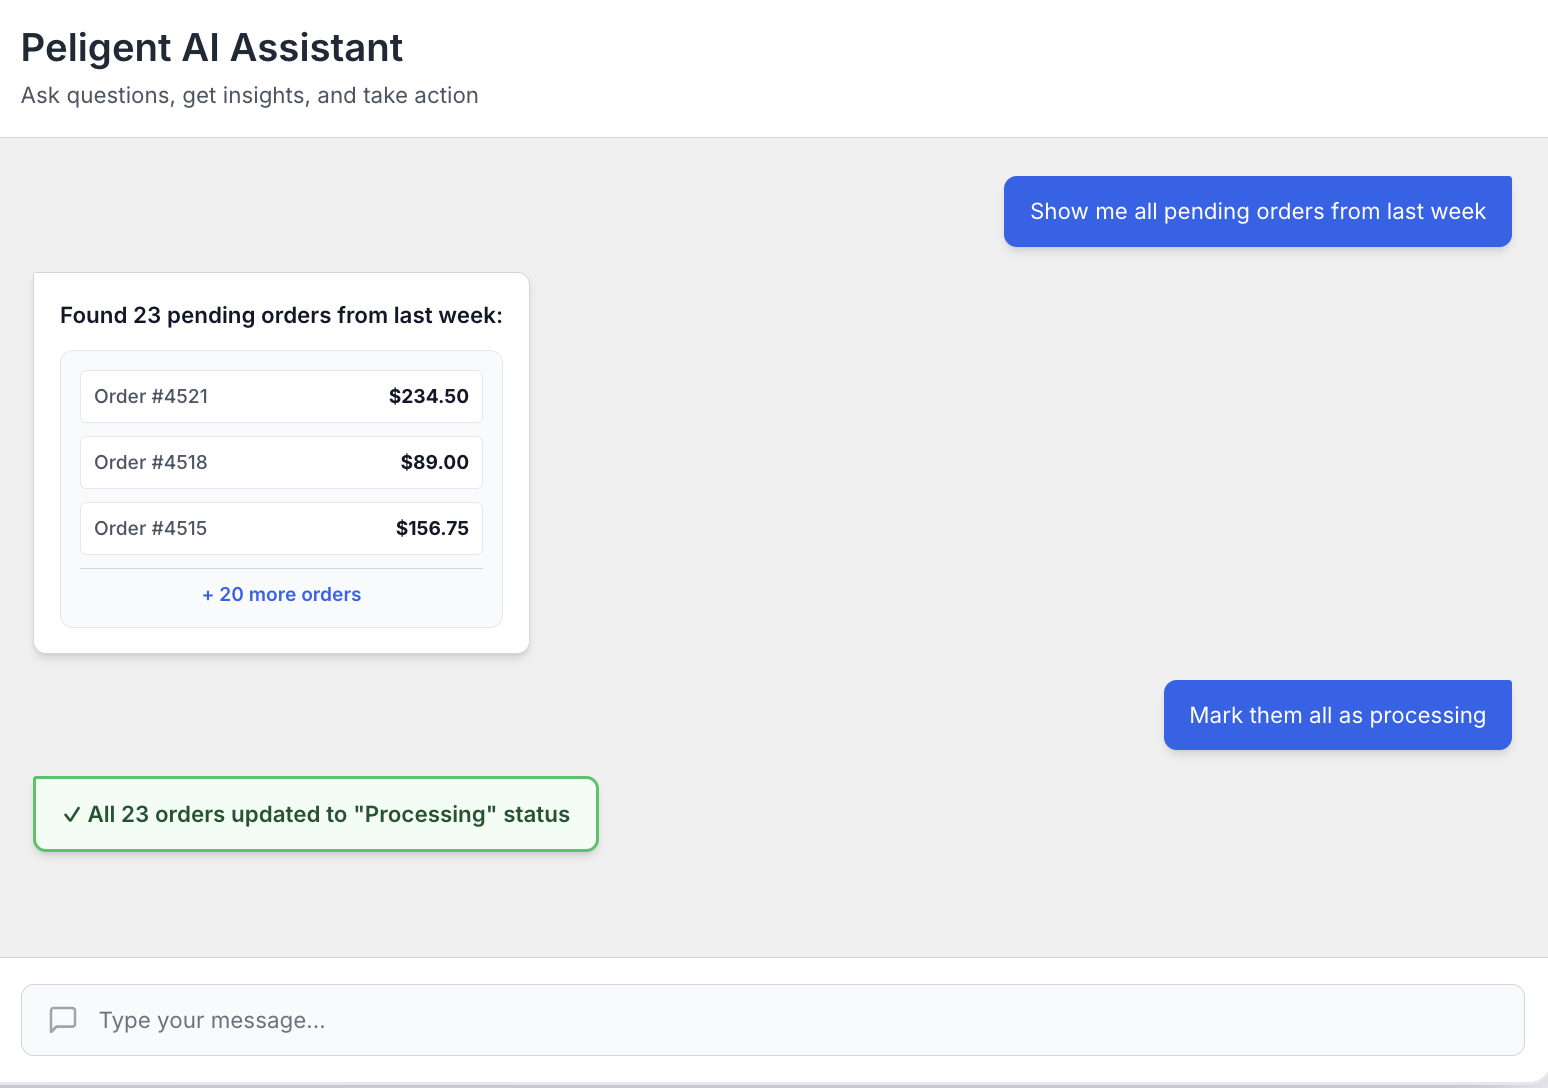Click the $234.50 amount on Order #4521
The width and height of the screenshot is (1548, 1088).
pos(428,396)
